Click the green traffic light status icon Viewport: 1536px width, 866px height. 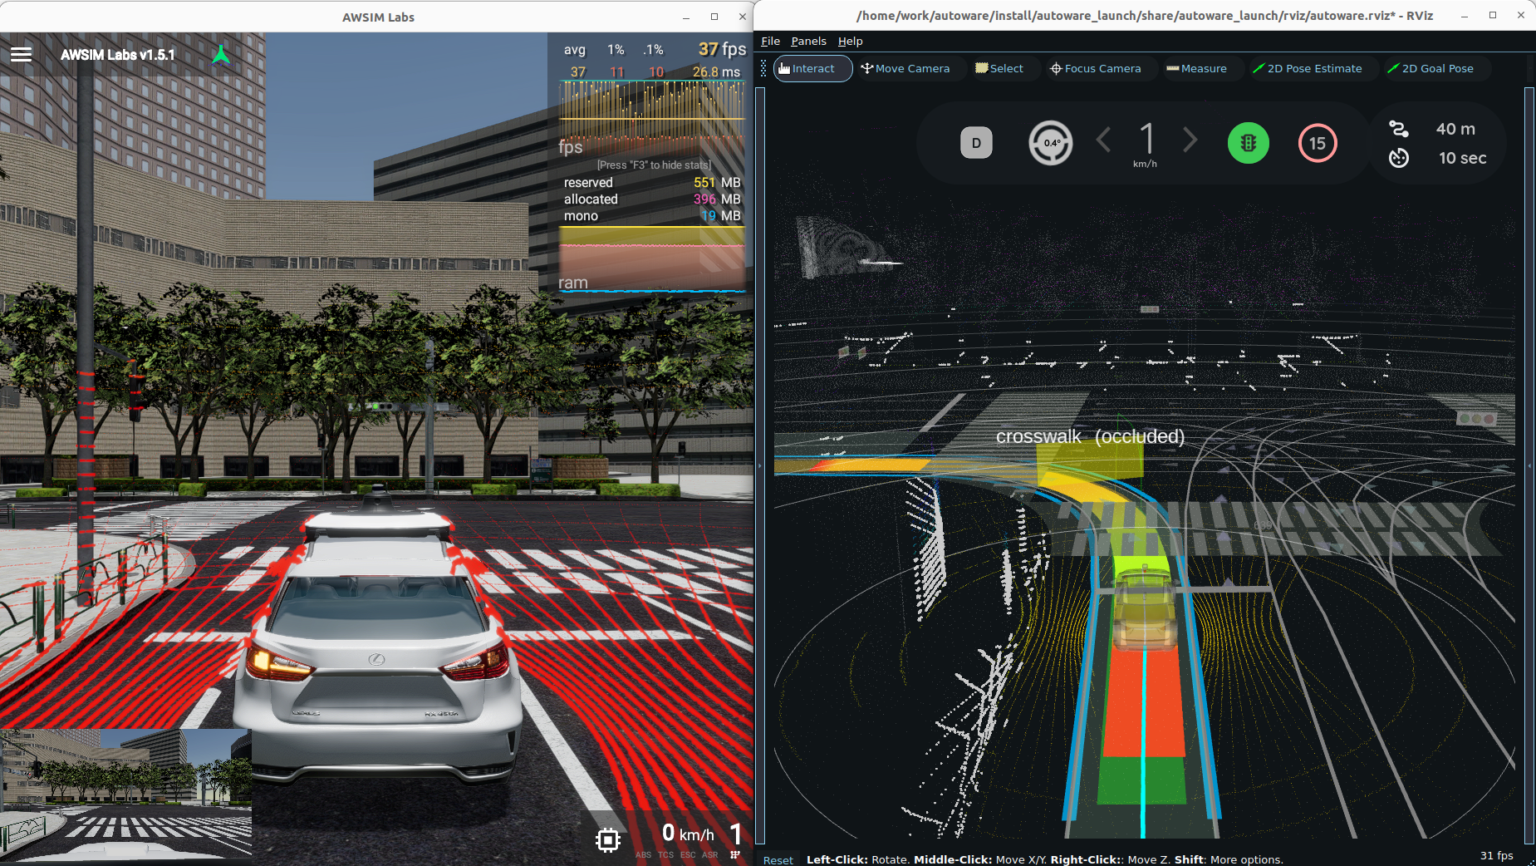(1248, 143)
